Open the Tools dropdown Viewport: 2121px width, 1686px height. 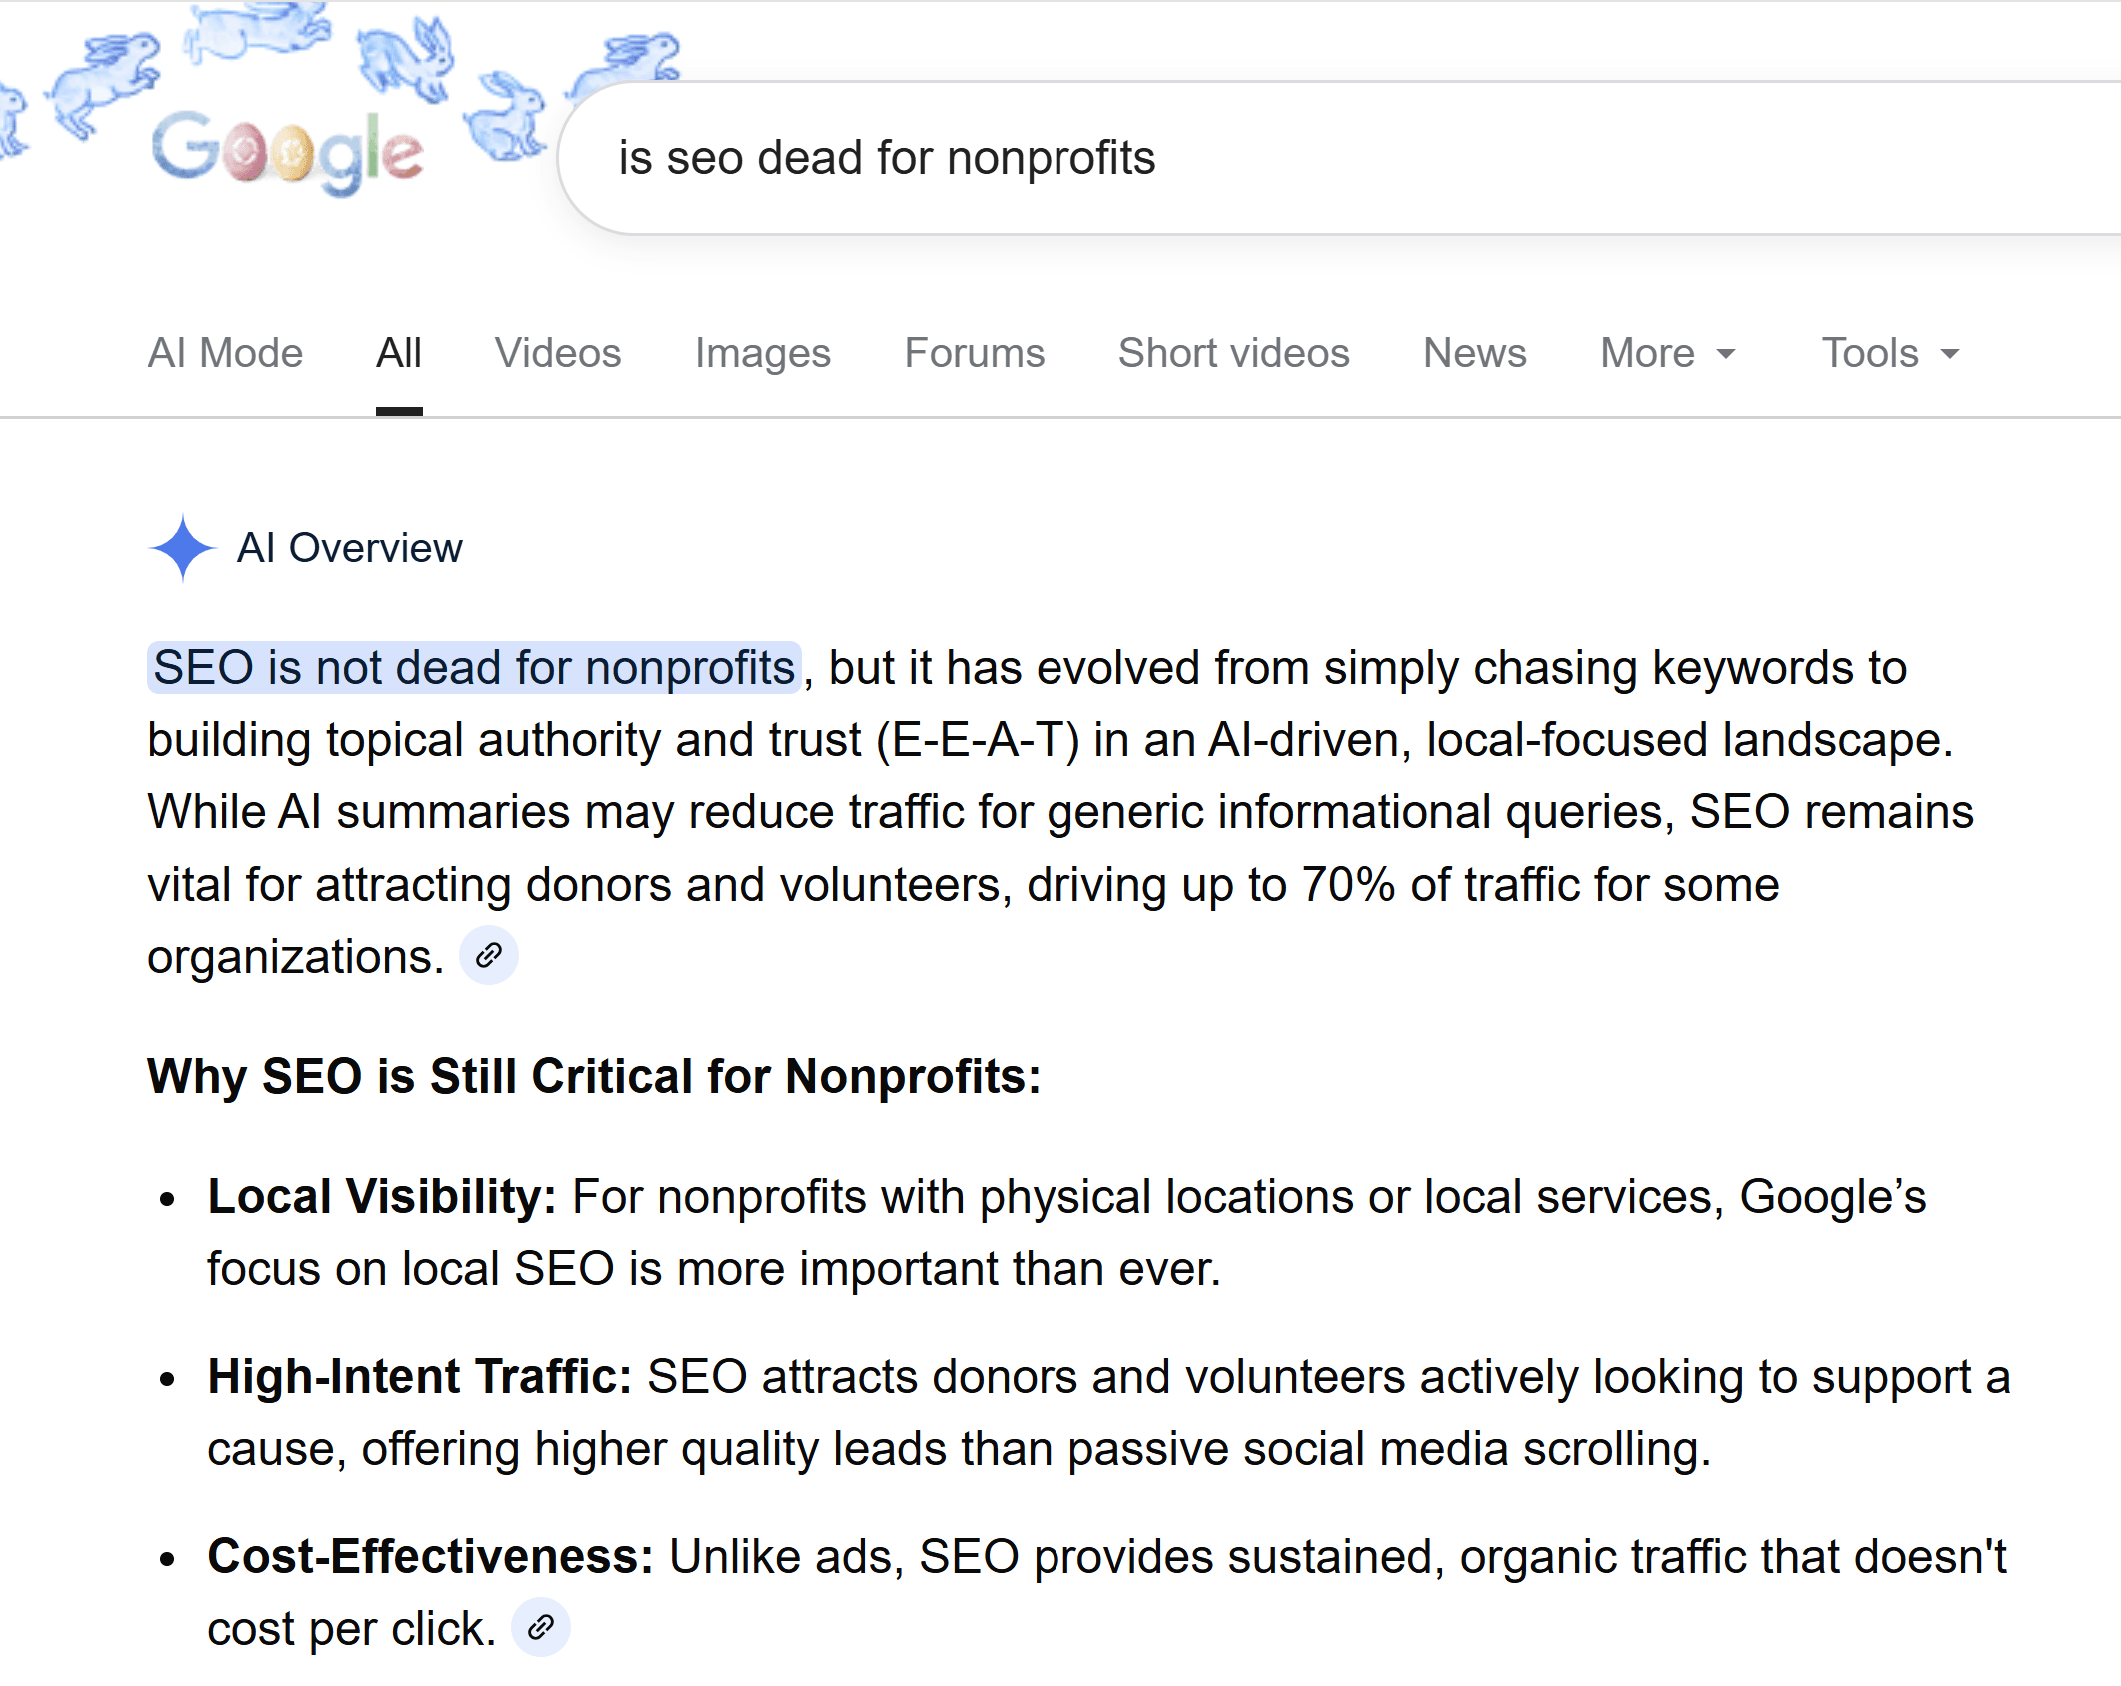click(1889, 353)
